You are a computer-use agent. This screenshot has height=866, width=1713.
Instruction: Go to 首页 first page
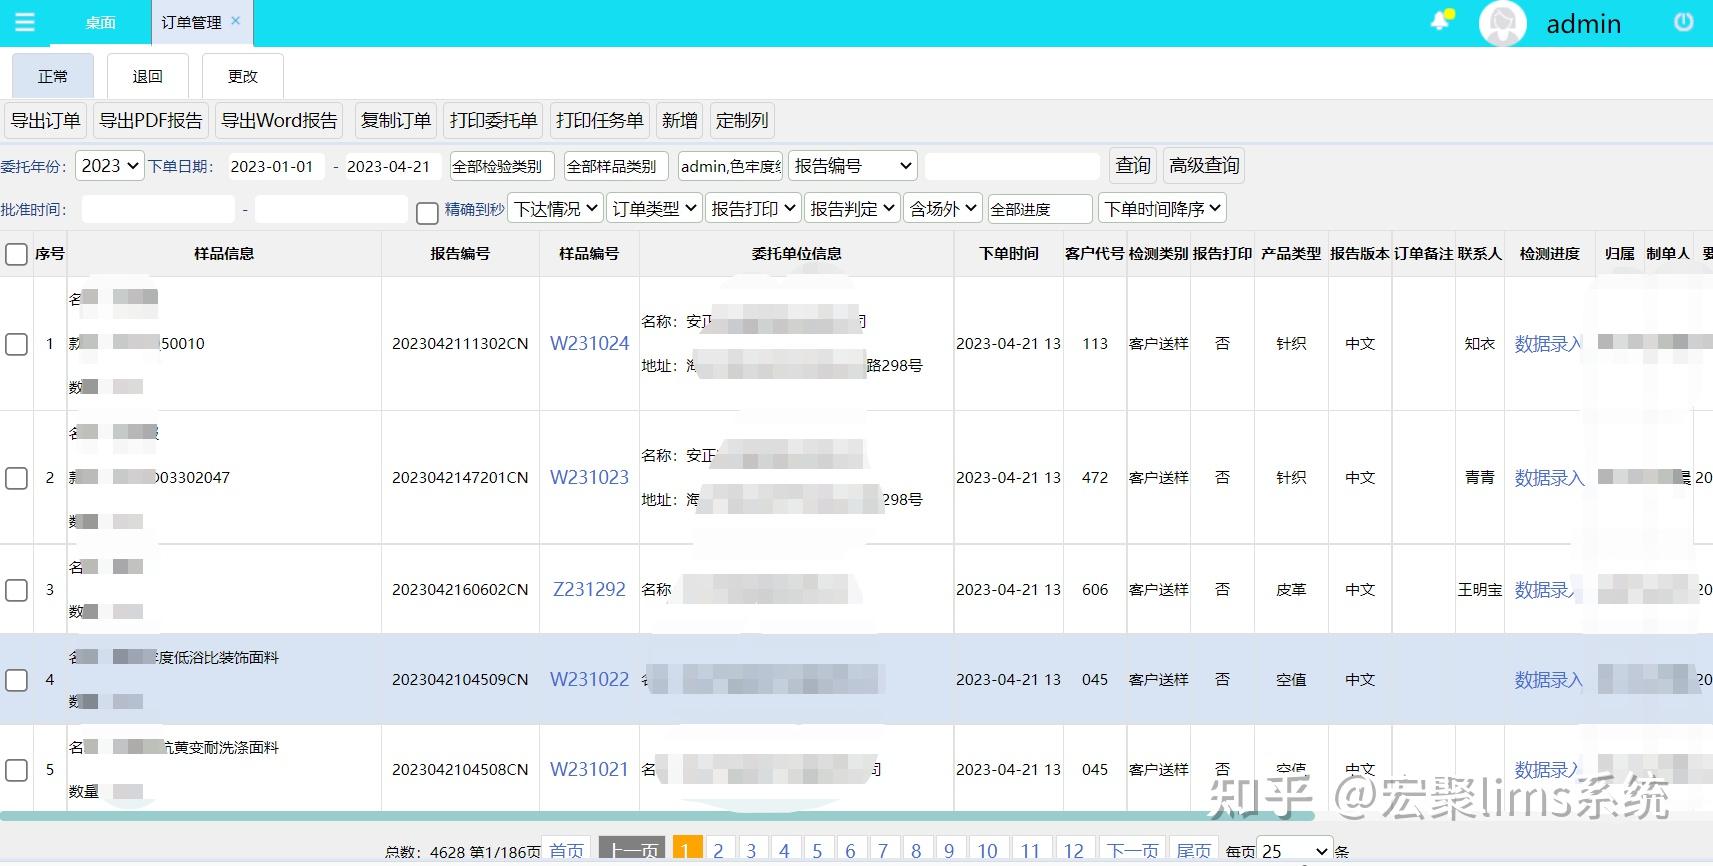click(566, 851)
